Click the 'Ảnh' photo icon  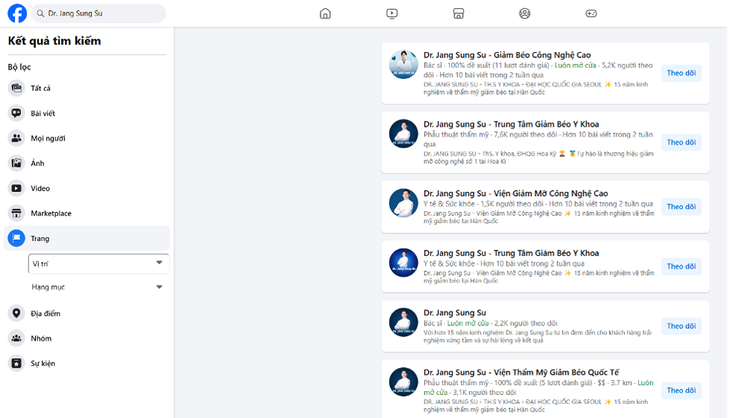[16, 163]
